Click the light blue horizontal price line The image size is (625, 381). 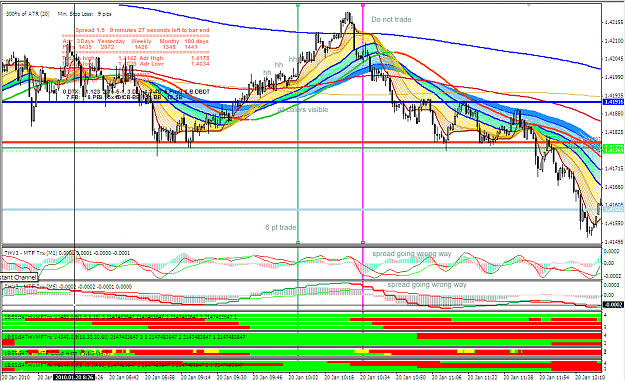click(x=302, y=209)
